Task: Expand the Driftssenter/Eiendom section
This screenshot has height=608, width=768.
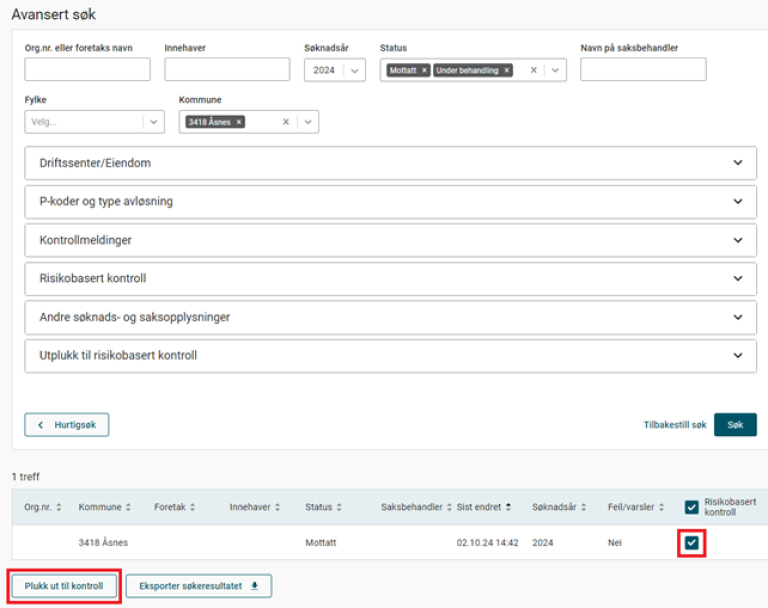Action: coord(738,163)
